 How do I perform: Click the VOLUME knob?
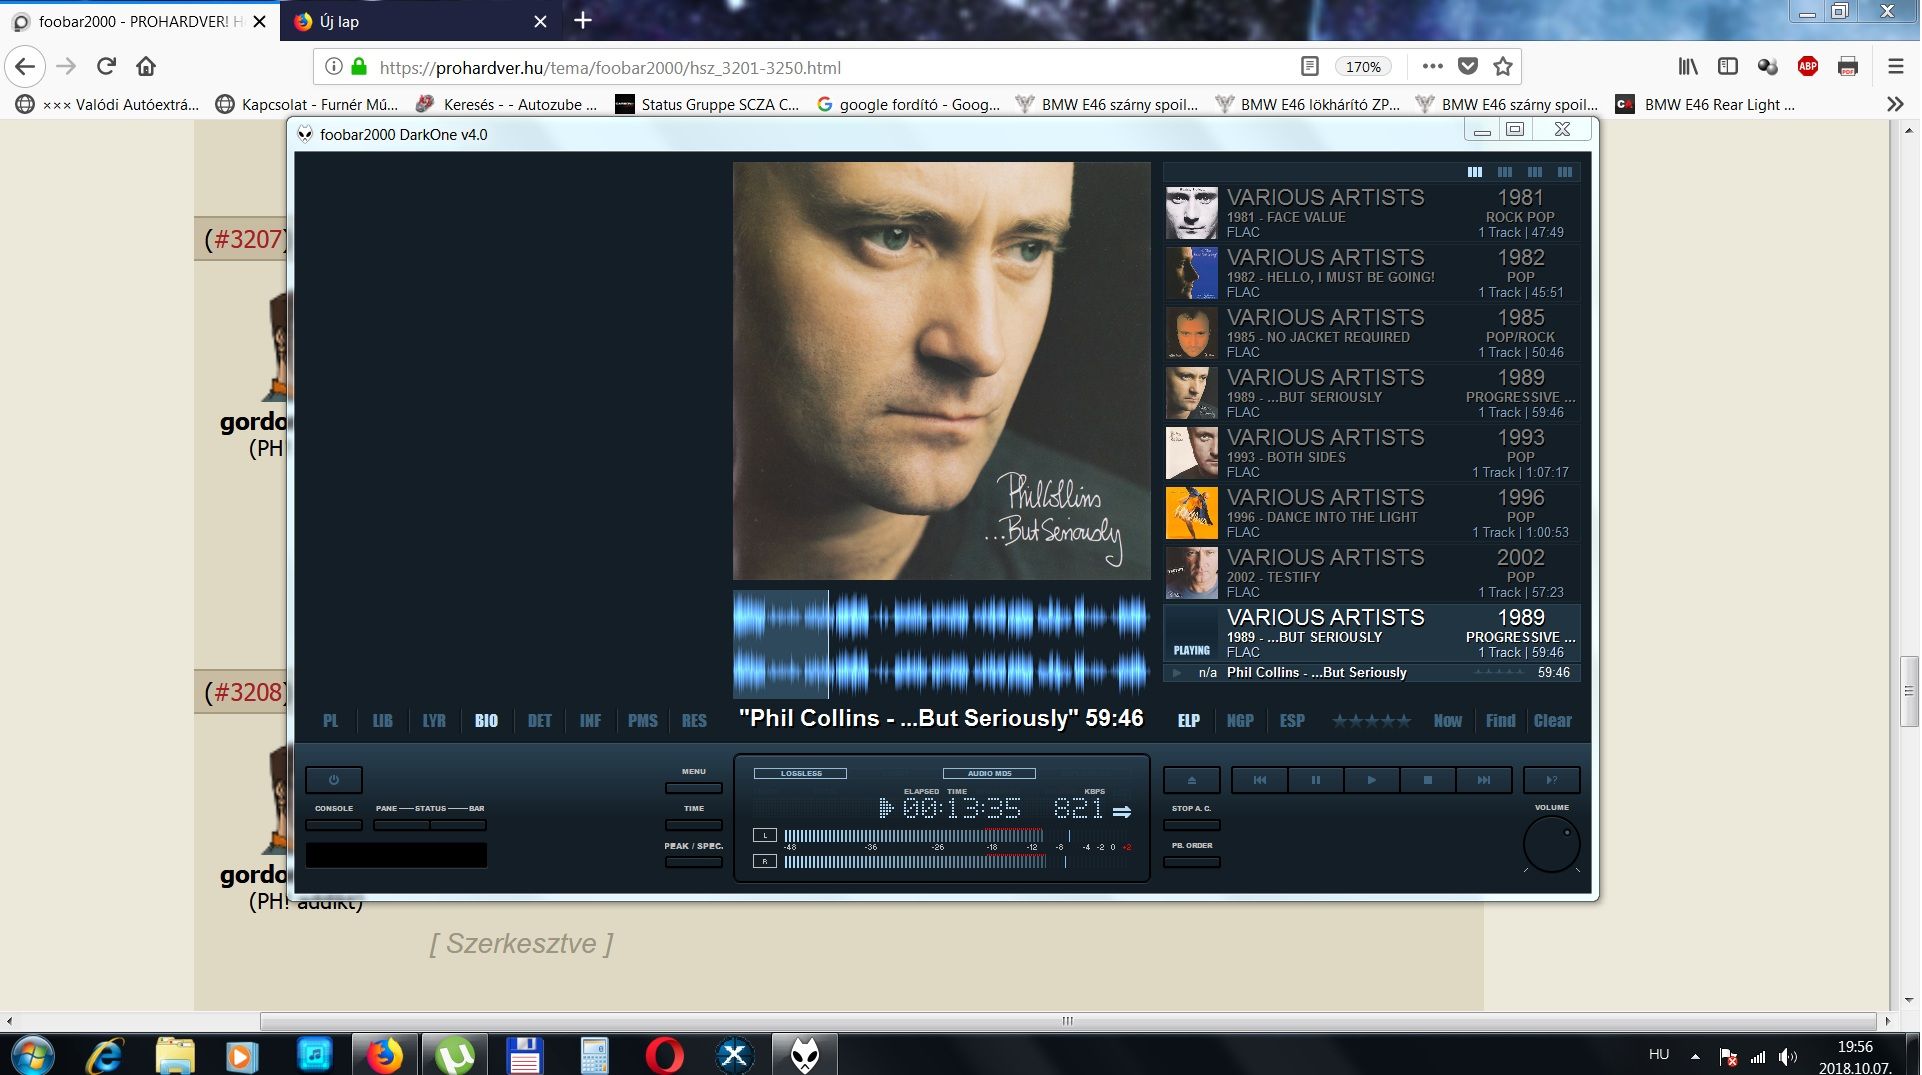[1551, 845]
